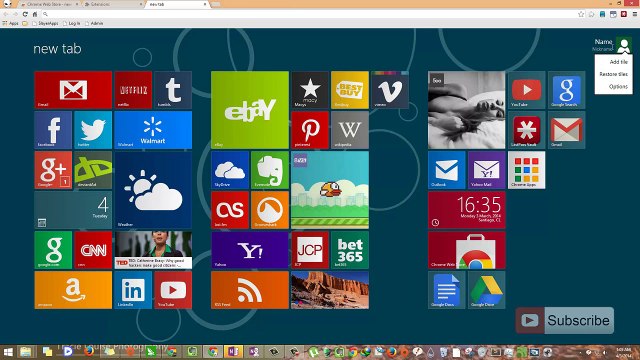640x360 pixels.
Task: Open the bet365 tile
Action: click(350, 250)
